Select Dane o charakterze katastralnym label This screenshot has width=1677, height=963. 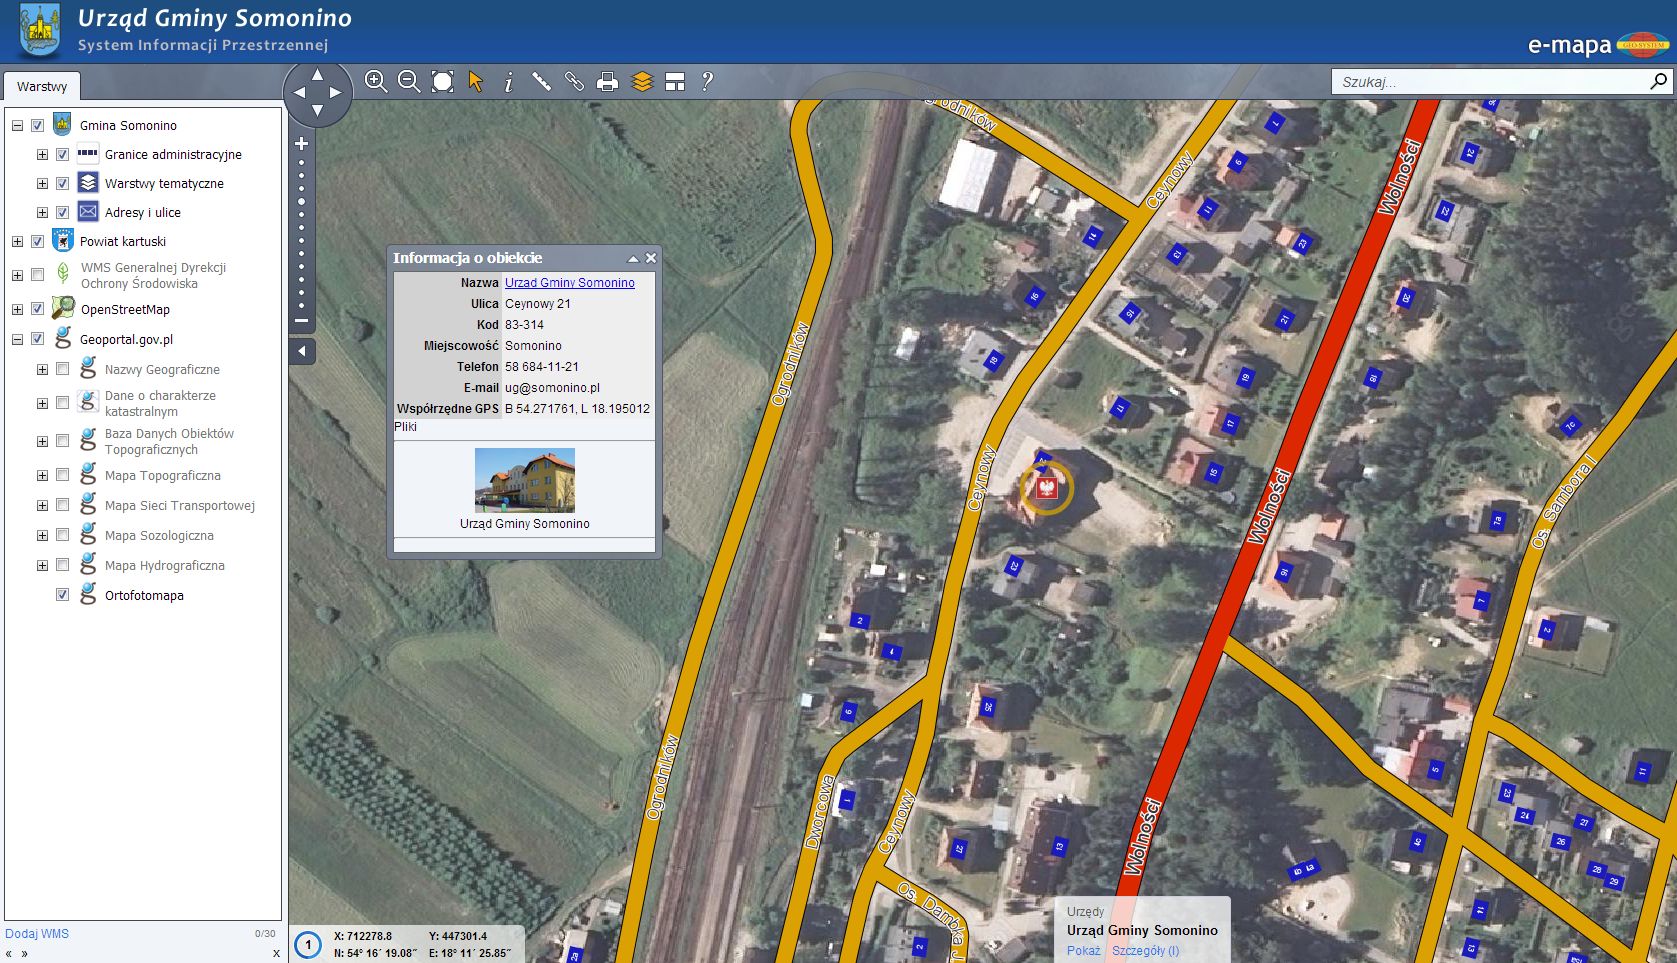(x=160, y=403)
